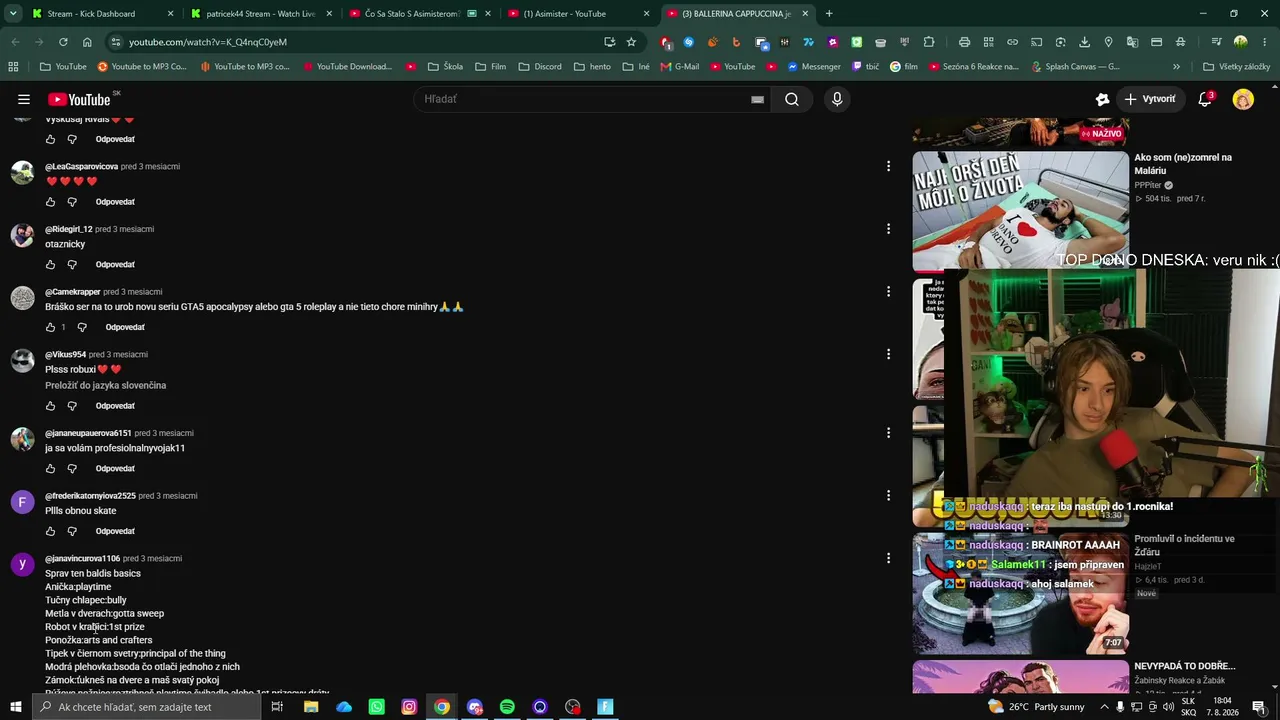Open the Promluvil o incidentu ve Žďáru video title
Viewport: 1280px width, 720px height.
(1184, 545)
